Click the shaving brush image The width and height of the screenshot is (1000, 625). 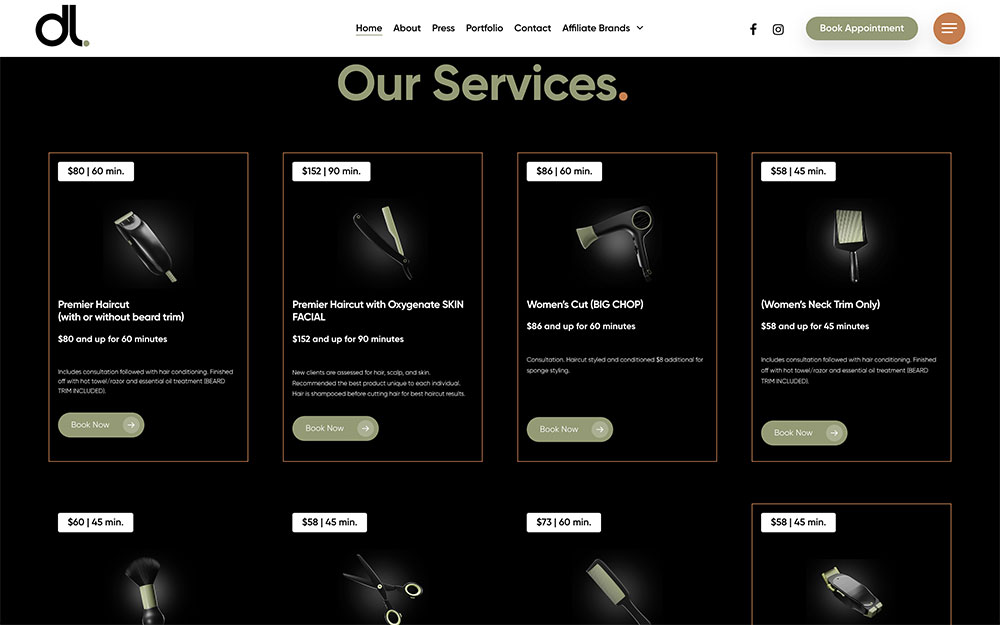(x=143, y=590)
